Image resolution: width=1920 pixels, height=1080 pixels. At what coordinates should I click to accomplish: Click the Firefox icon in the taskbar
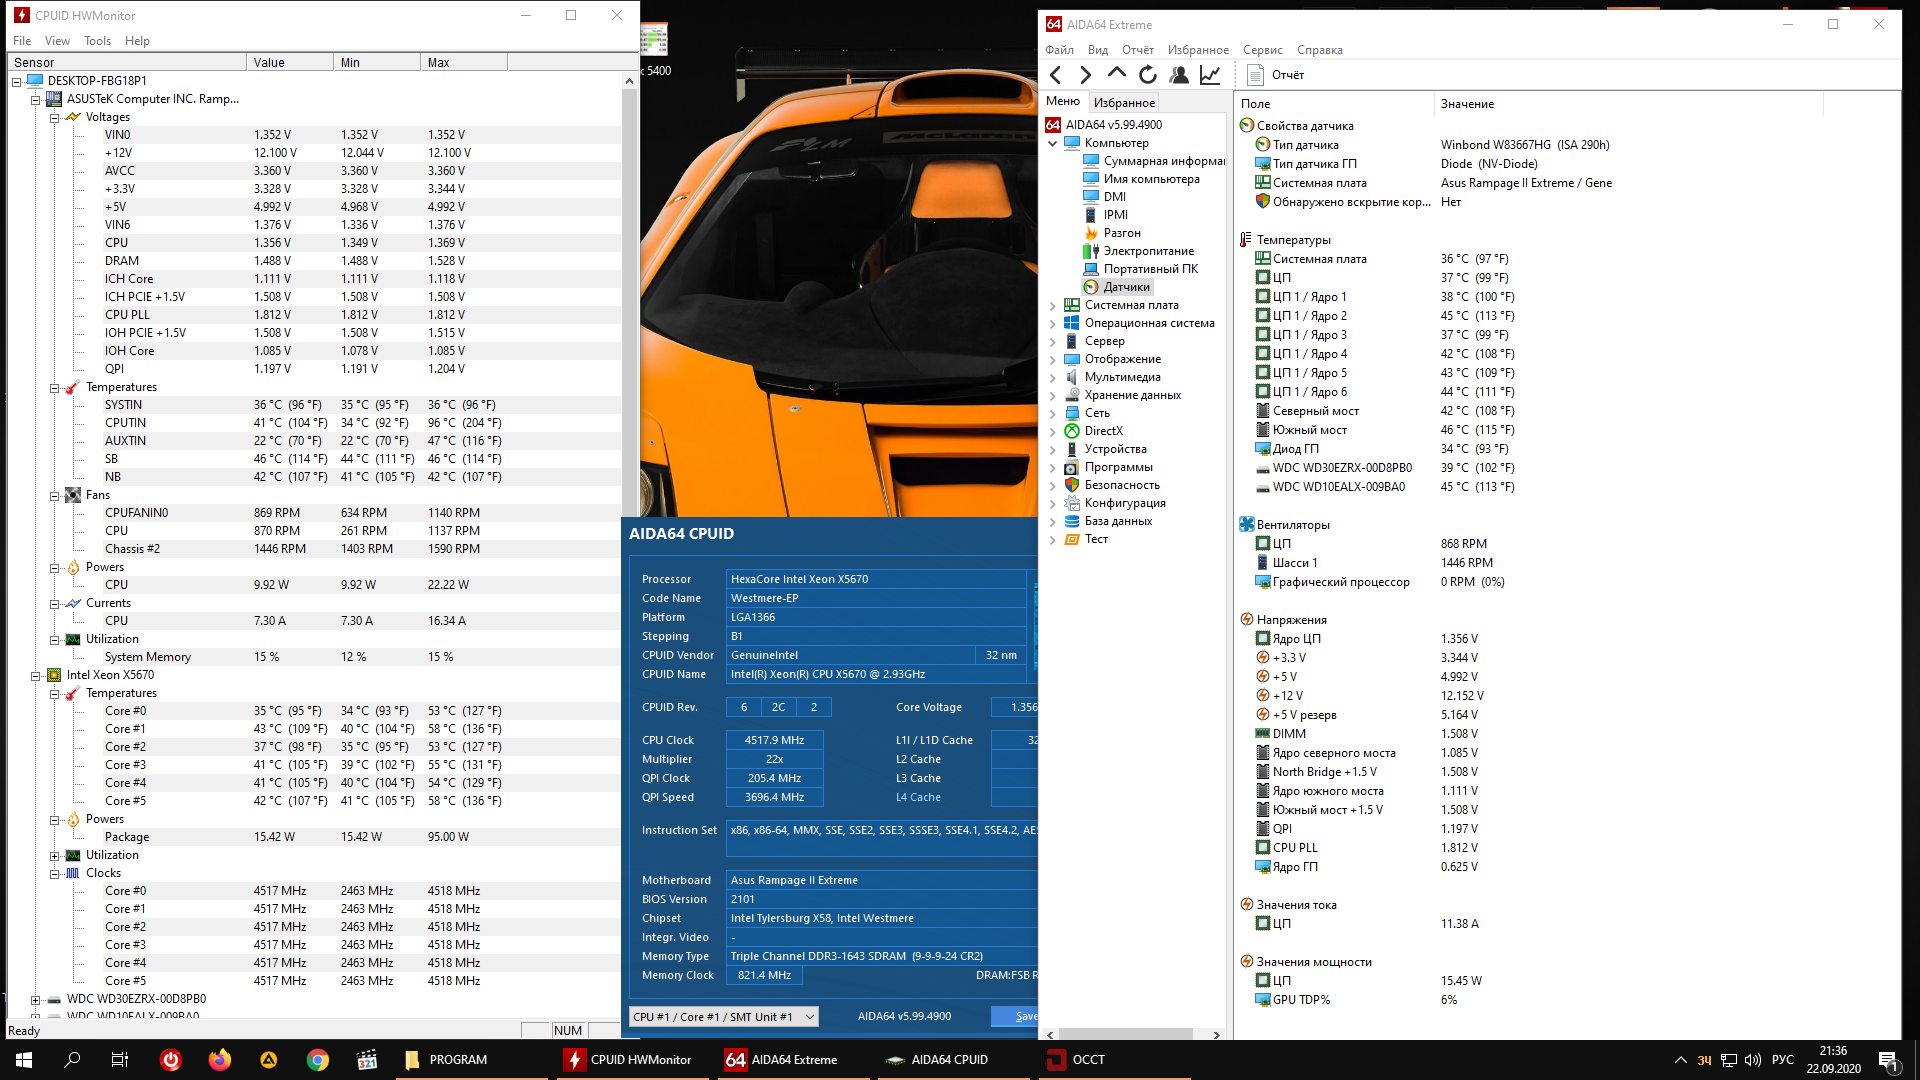pos(219,1060)
